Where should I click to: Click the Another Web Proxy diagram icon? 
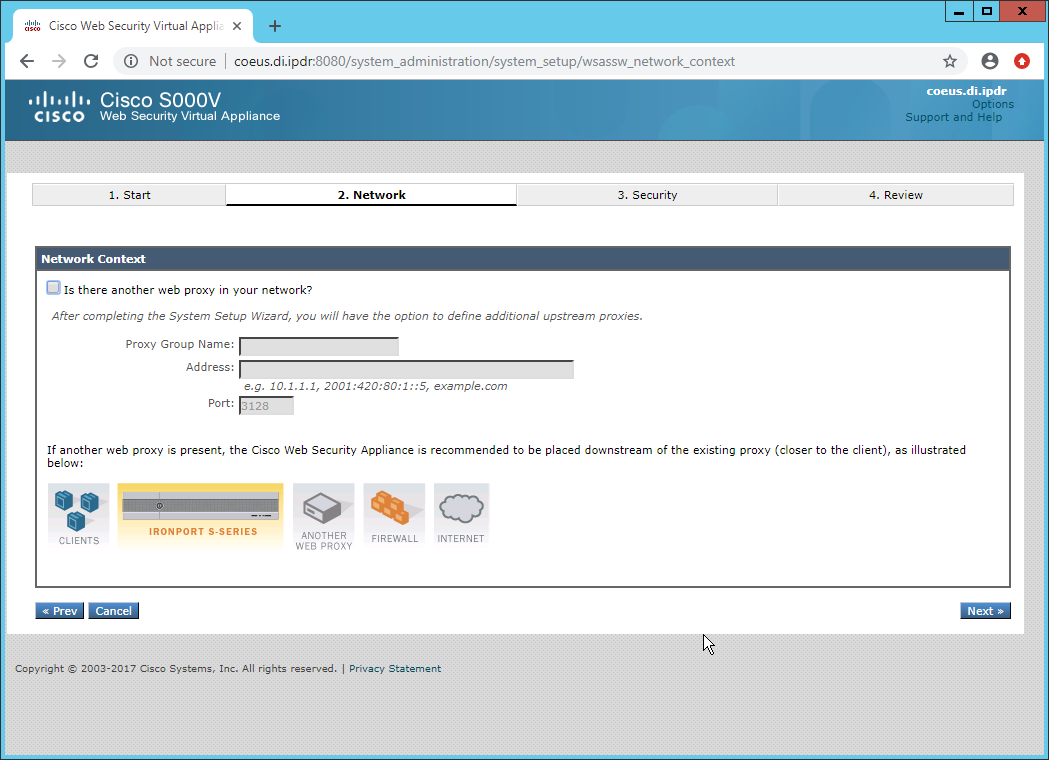[x=324, y=517]
